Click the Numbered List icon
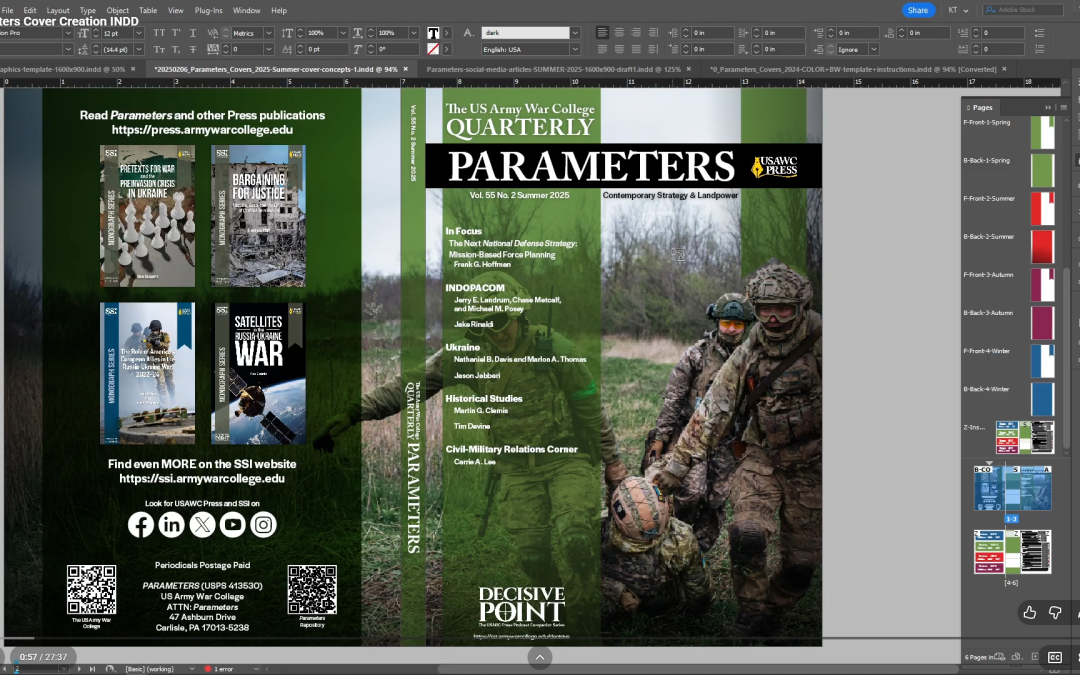 [1039, 50]
